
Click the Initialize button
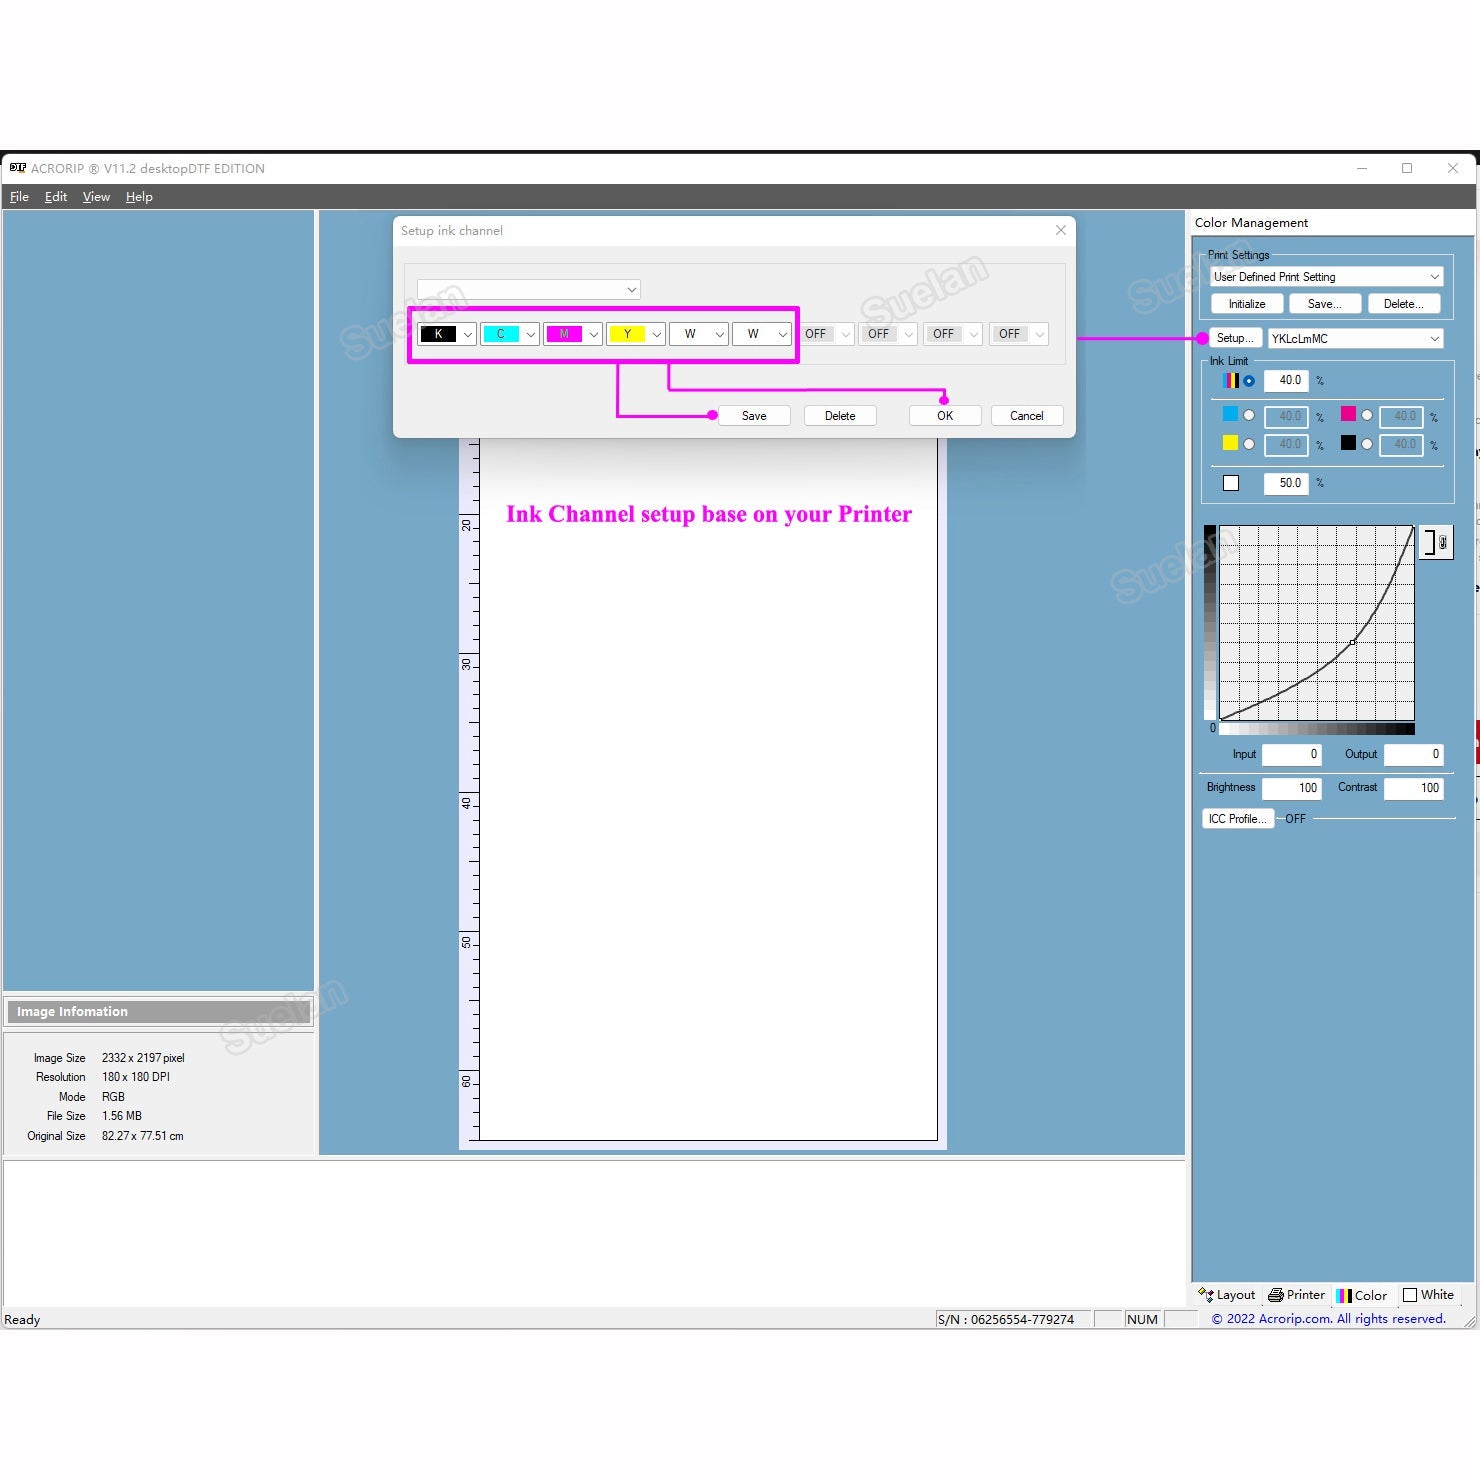[1246, 304]
